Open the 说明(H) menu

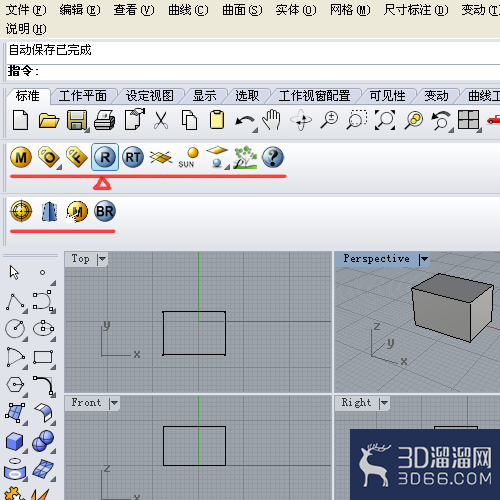pos(26,29)
